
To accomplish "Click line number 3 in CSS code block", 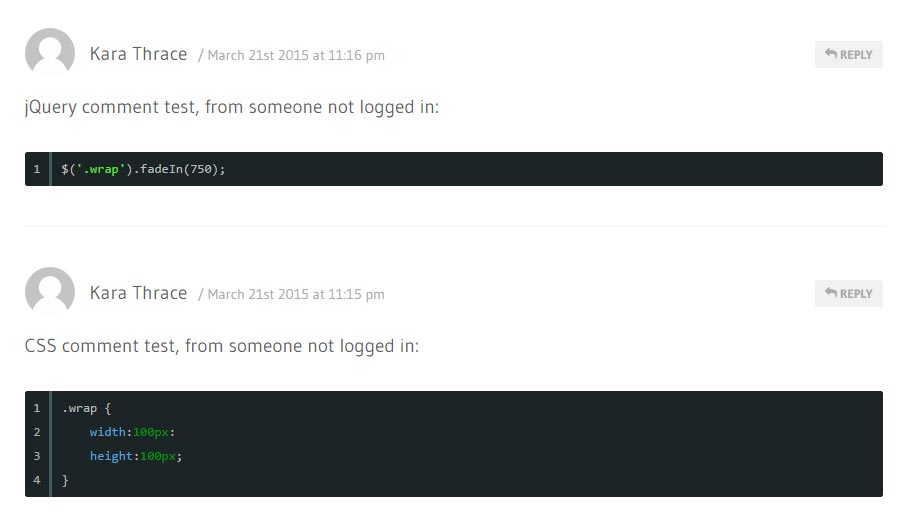I will point(37,456).
